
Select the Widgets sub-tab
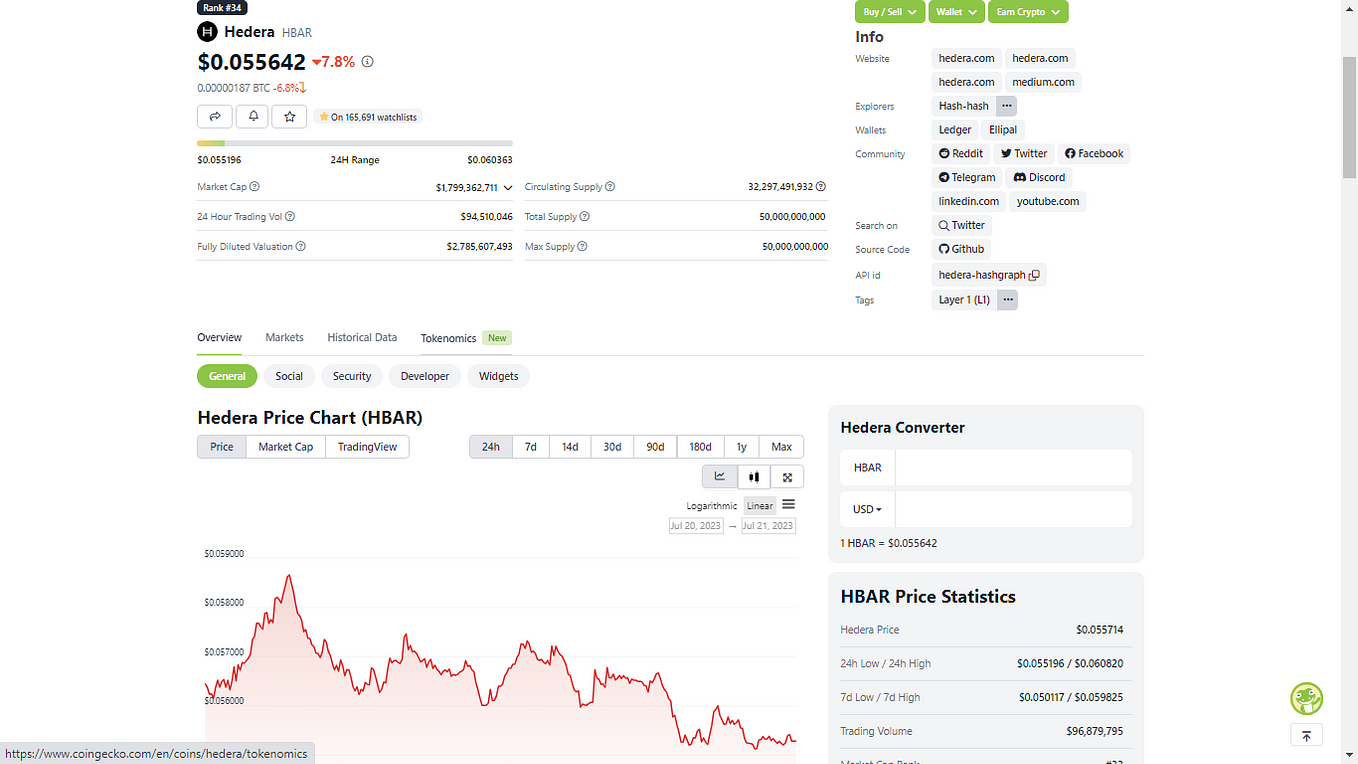[x=499, y=376]
